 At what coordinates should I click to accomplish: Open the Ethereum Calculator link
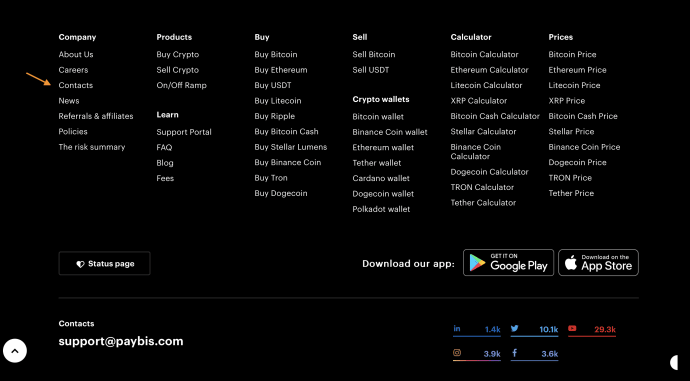coord(489,70)
